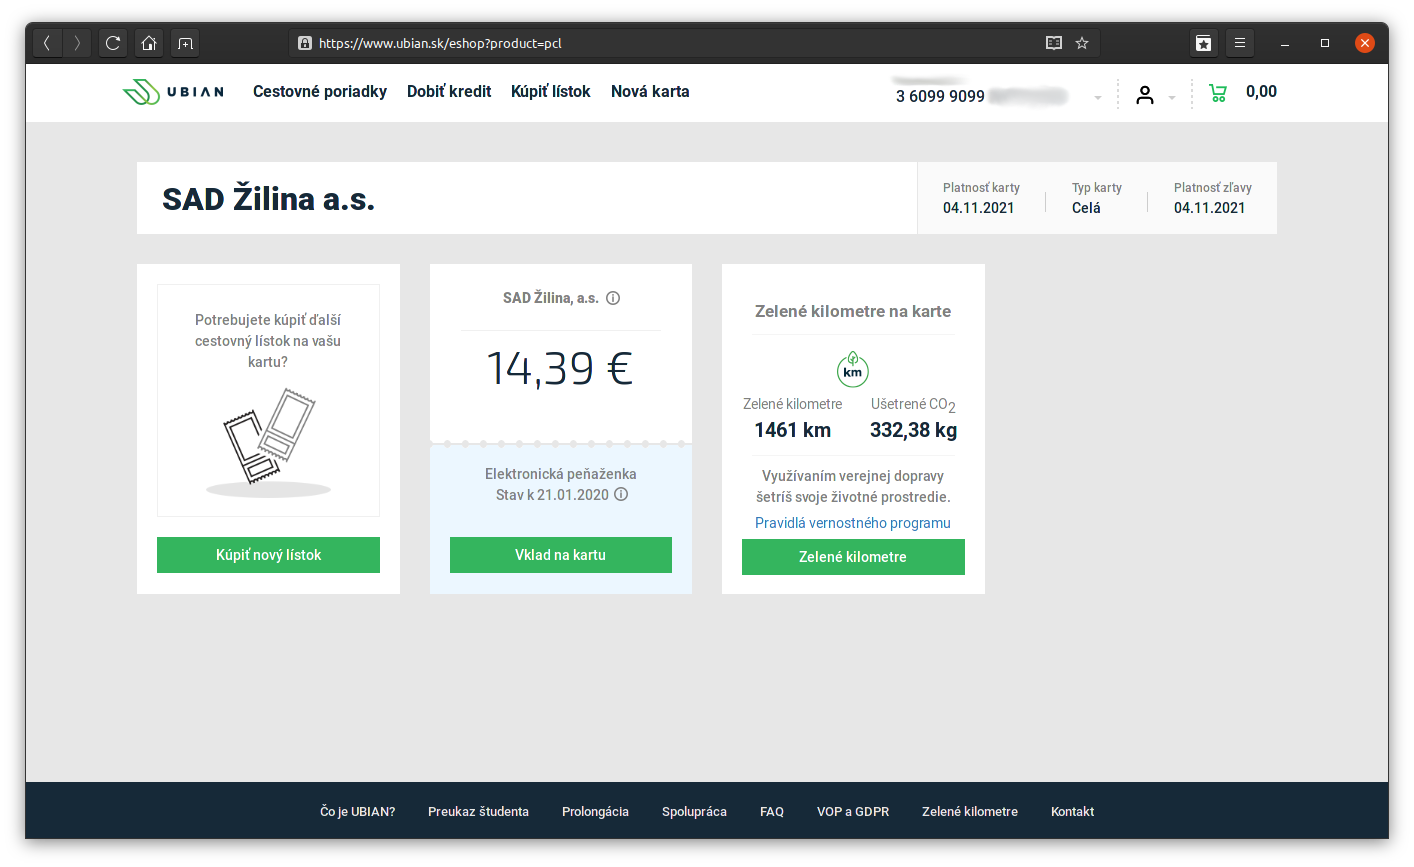Viewport: 1414px width, 867px height.
Task: Open the browser home page icon
Action: [x=149, y=43]
